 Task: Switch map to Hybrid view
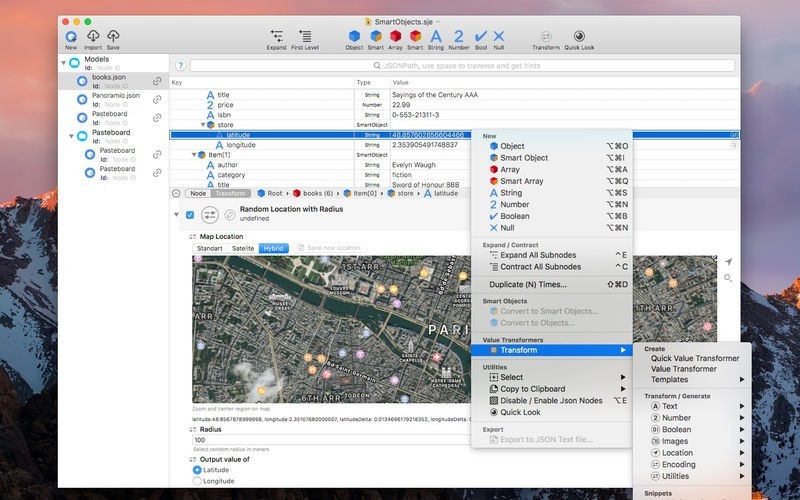[x=273, y=248]
